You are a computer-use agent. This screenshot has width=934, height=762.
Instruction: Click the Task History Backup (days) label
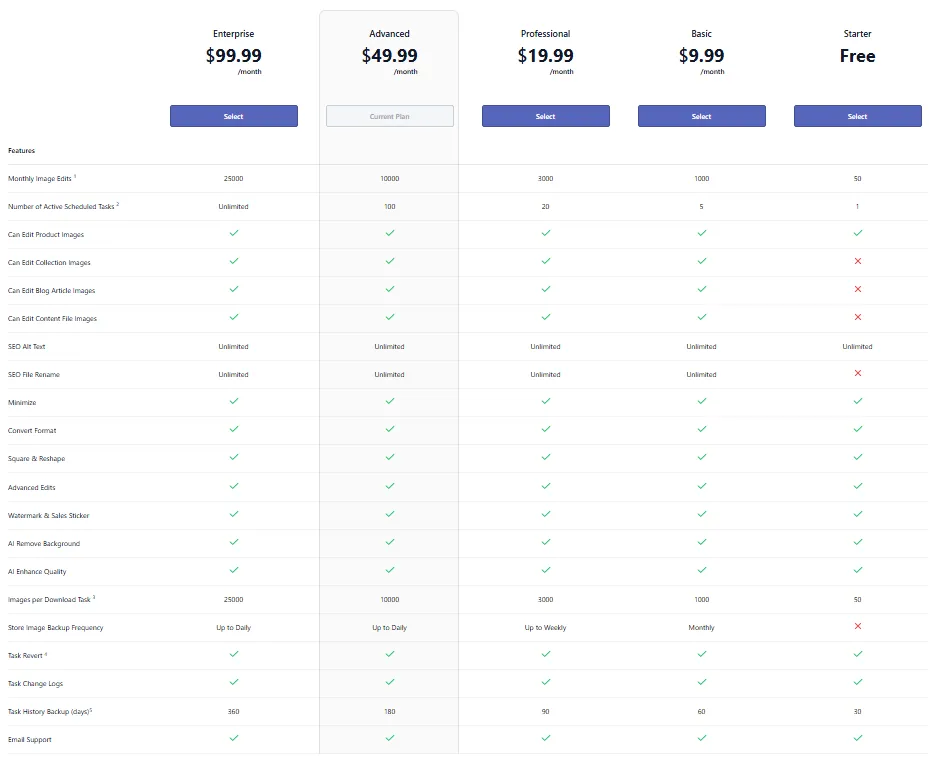[50, 711]
